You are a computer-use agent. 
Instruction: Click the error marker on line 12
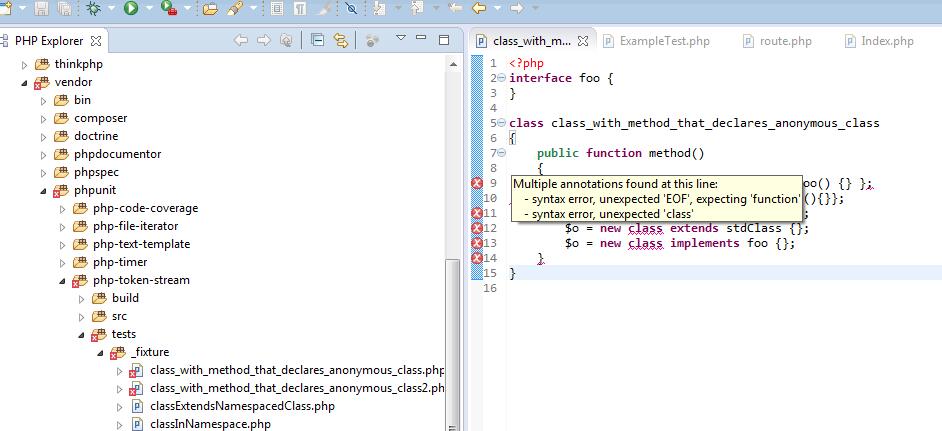(x=477, y=228)
